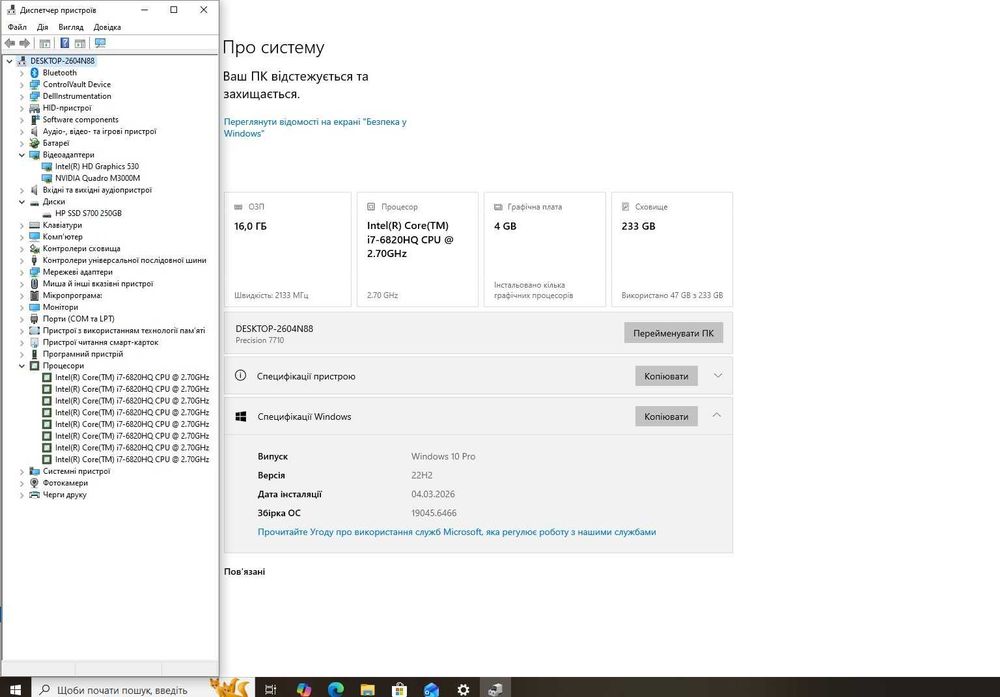Collapse the DESKTOP-2604N88 root node

[10, 61]
